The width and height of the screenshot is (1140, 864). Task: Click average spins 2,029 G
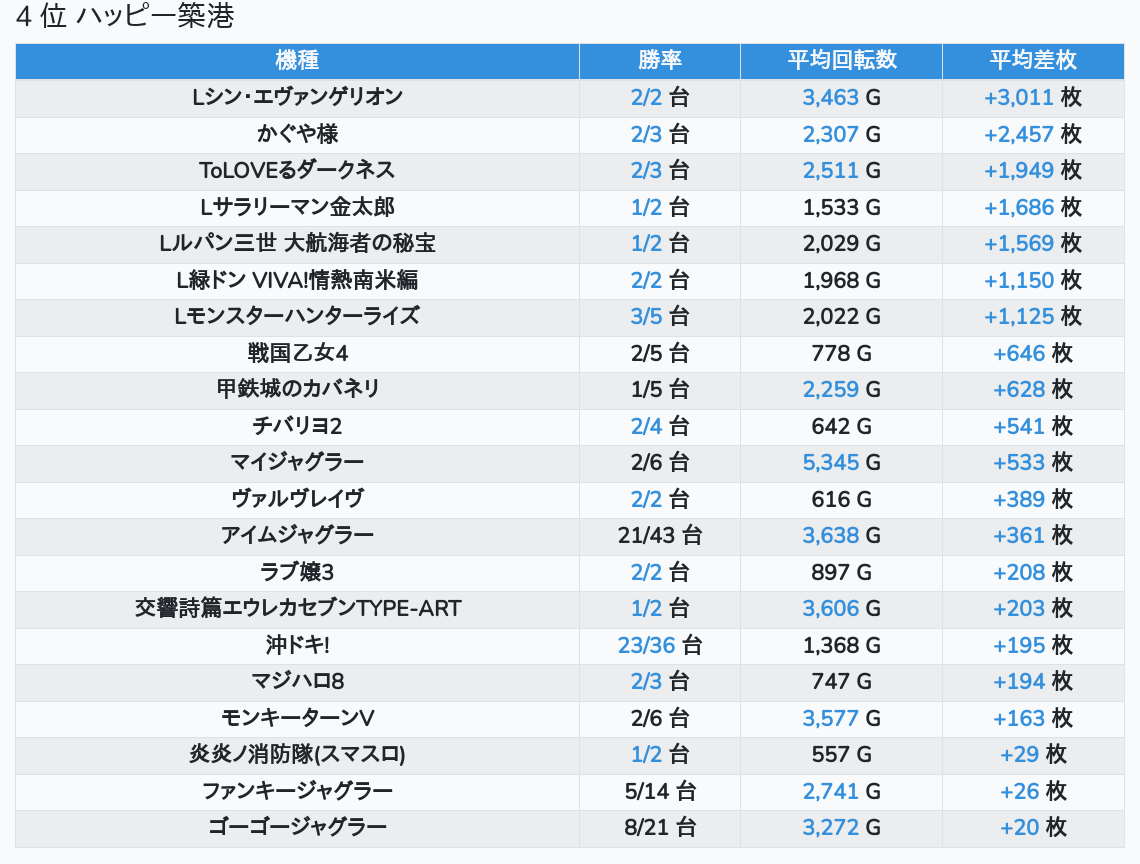(x=842, y=244)
